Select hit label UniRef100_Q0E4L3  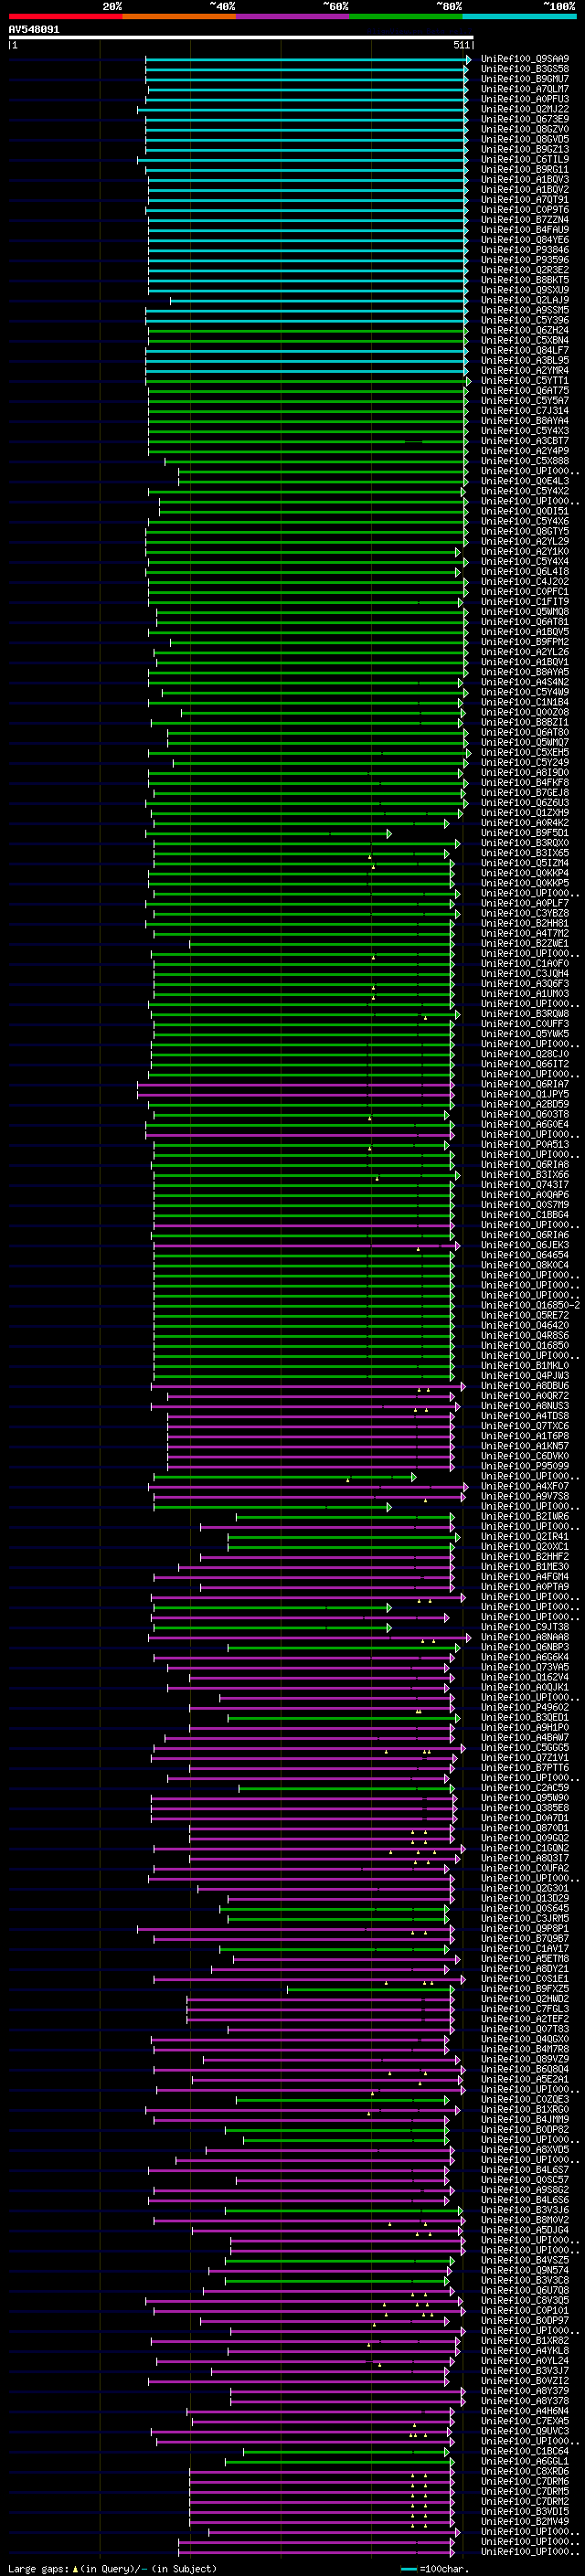click(x=525, y=481)
